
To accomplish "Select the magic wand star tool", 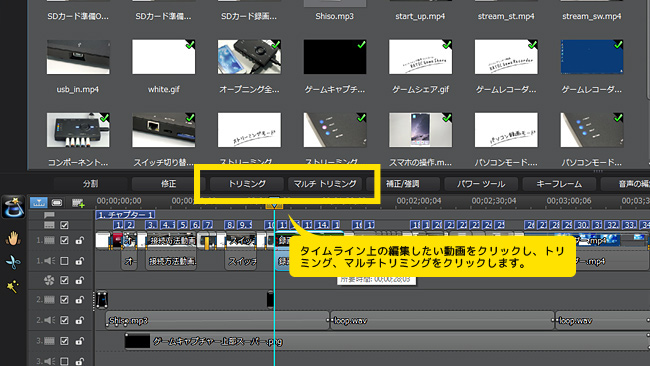I will coord(12,286).
